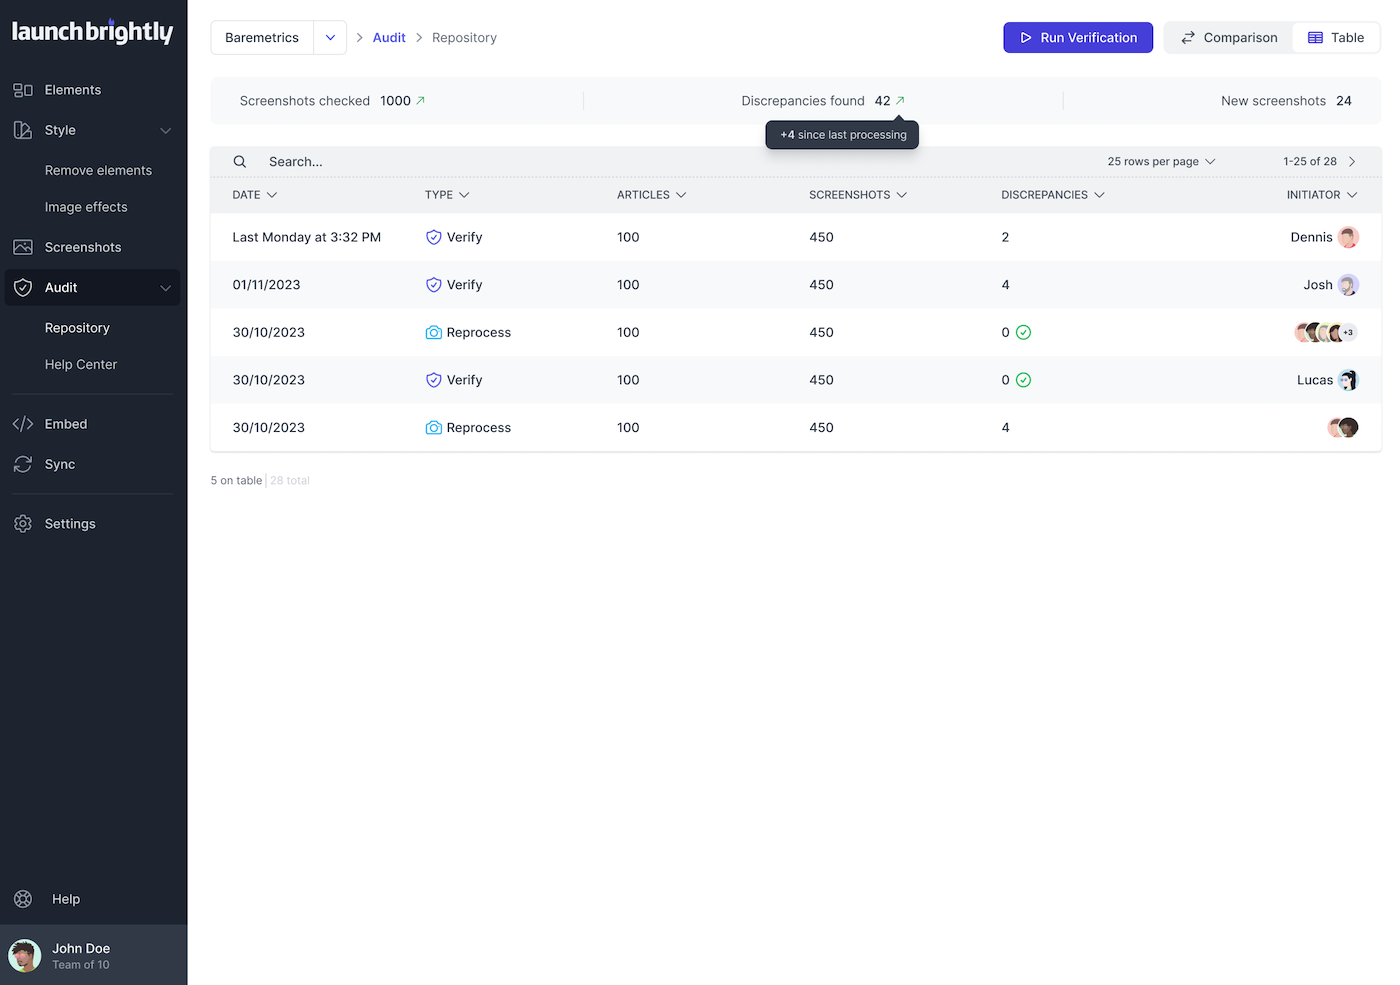The image size is (1400, 985).
Task: Click the search magnifier icon
Action: click(240, 161)
